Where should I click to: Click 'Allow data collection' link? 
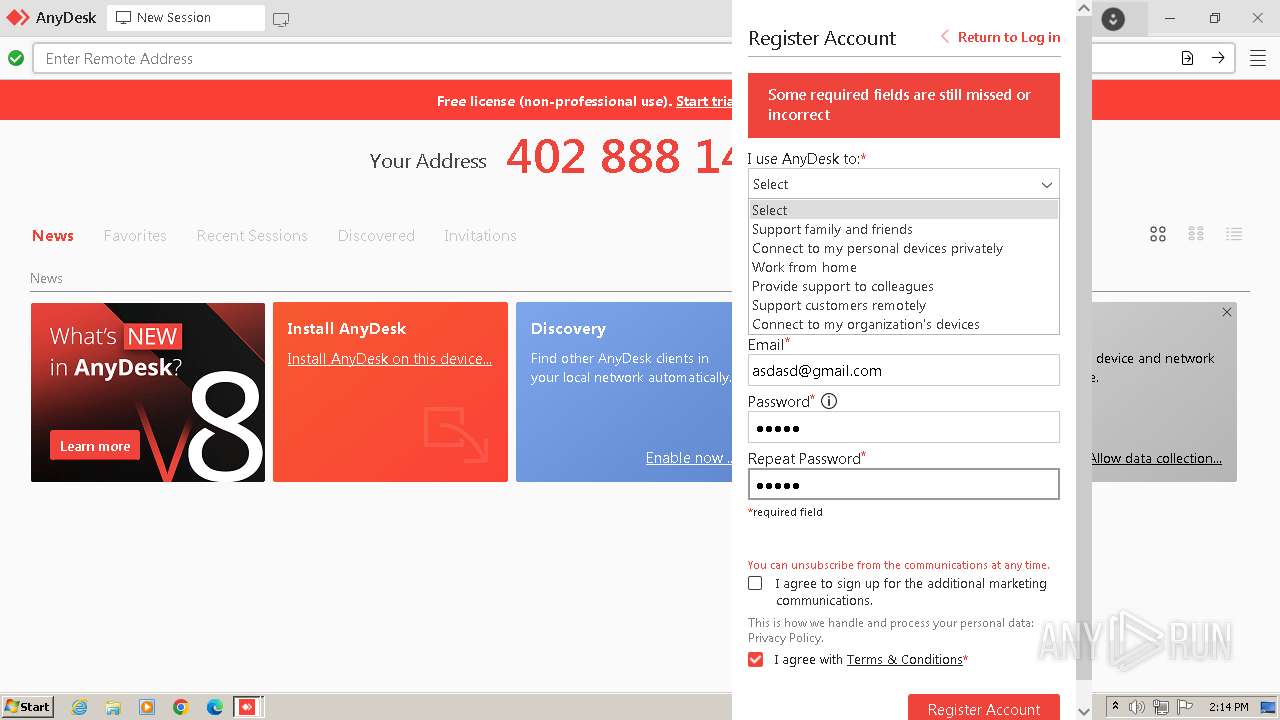(x=1155, y=458)
